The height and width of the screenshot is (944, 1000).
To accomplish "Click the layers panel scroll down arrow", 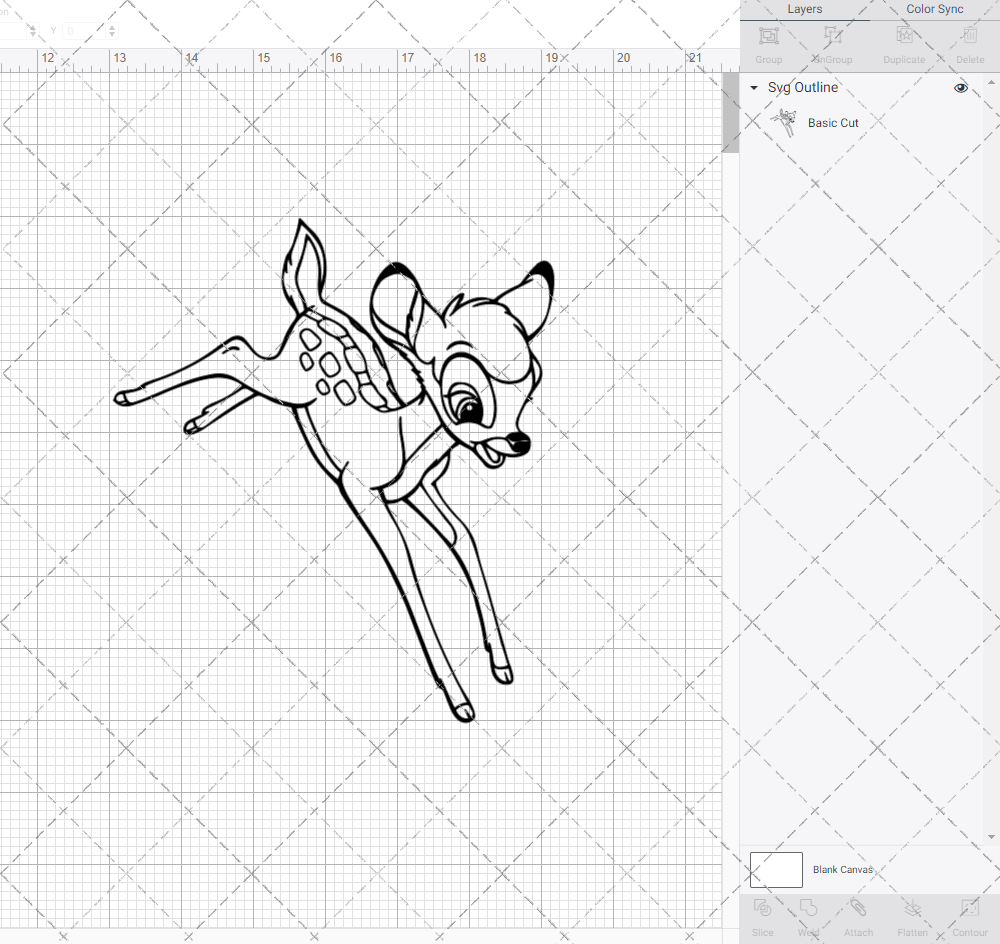I will pos(990,837).
